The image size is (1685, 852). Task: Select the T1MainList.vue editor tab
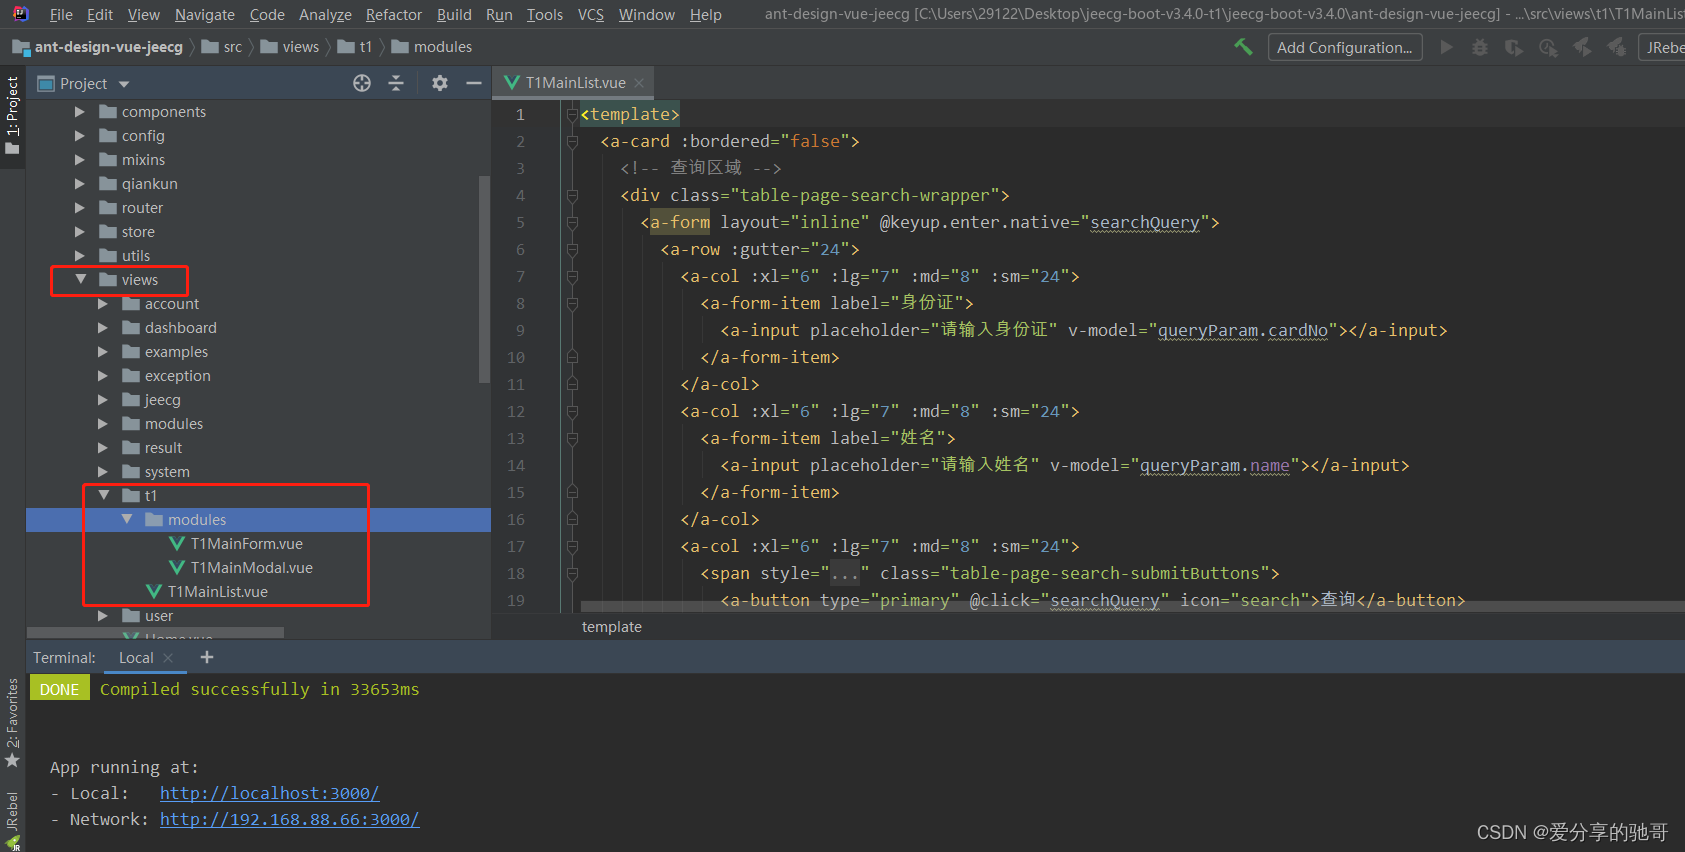pyautogui.click(x=575, y=83)
